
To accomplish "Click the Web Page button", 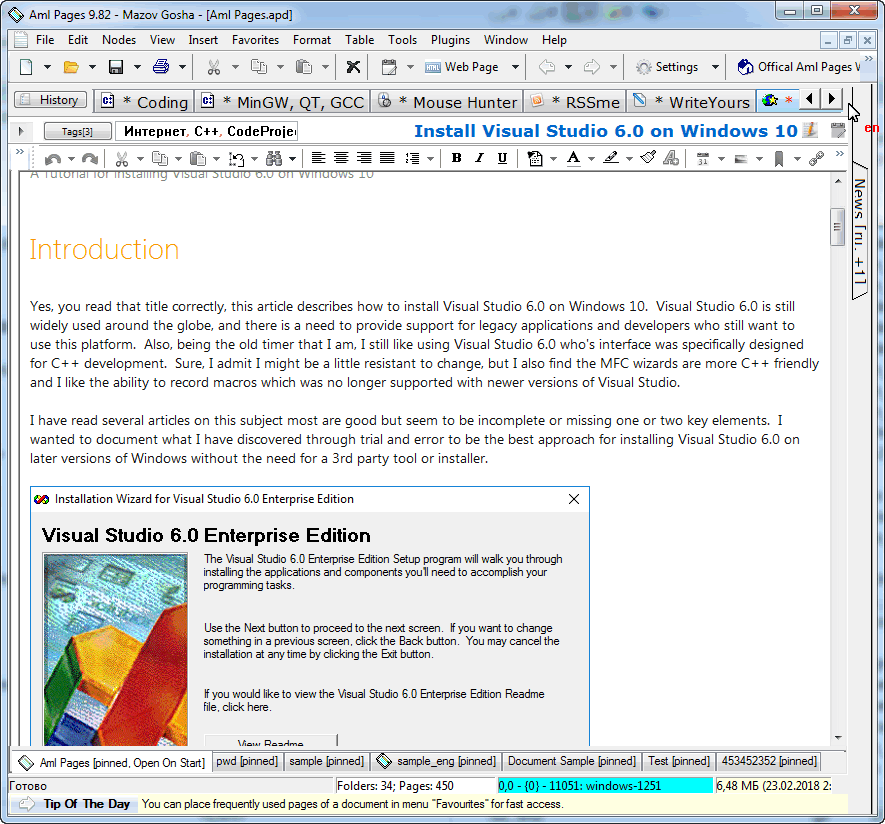I will pos(462,67).
